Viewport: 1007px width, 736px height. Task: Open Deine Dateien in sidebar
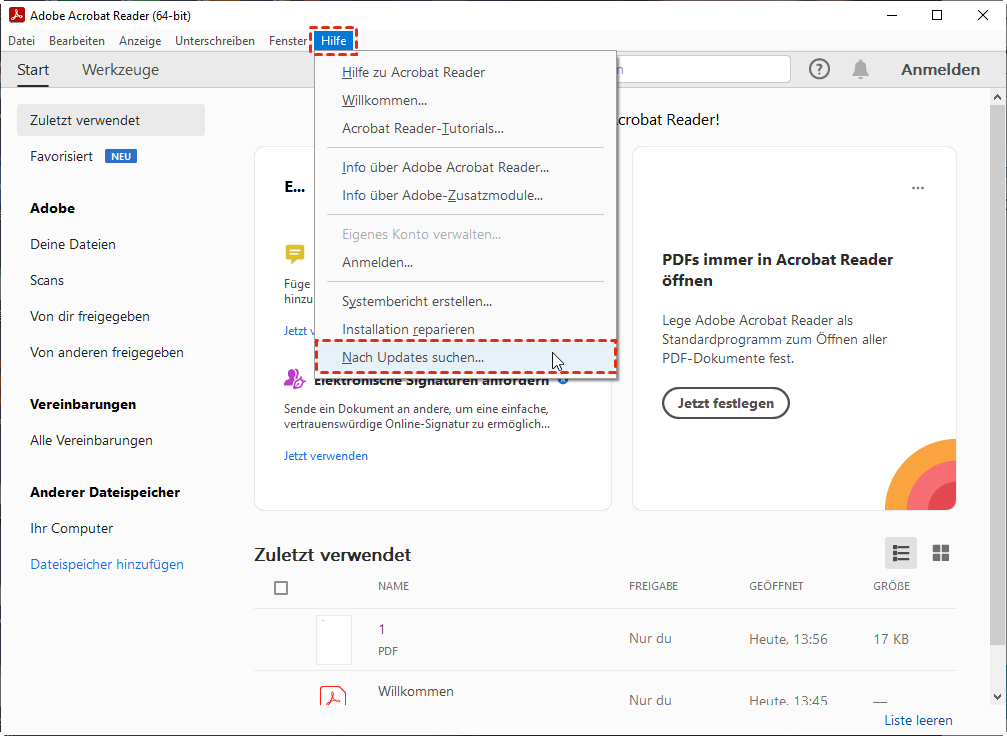coord(73,245)
